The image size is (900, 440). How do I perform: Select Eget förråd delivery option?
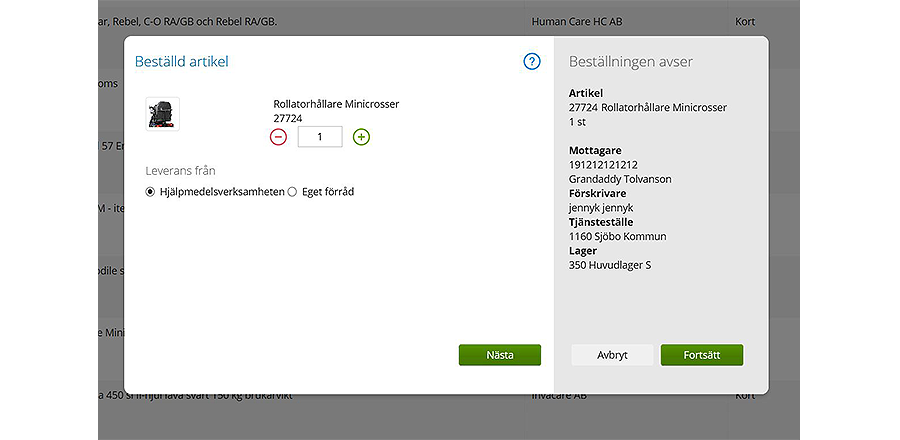(292, 192)
